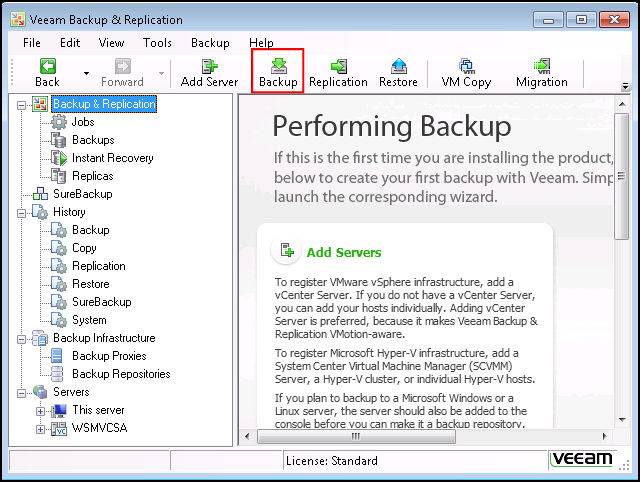
Task: Select the History Replication entry
Action: 99,266
